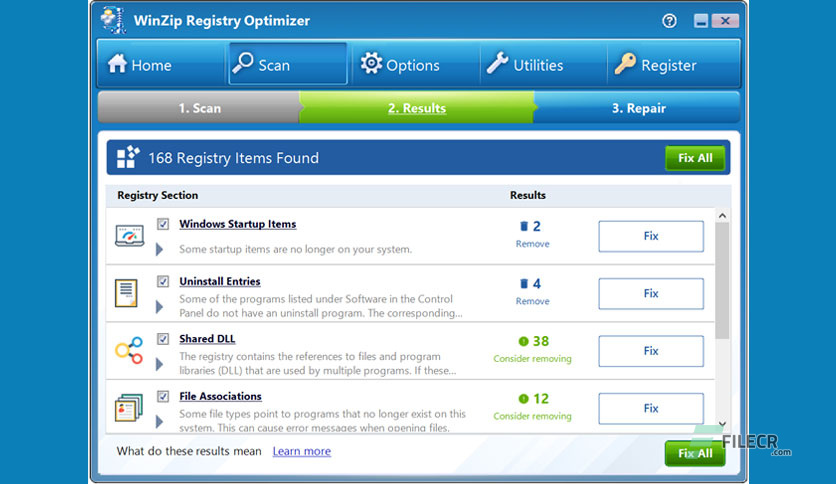Viewport: 836px width, 484px height.
Task: Go back to step 1. Scan
Action: pyautogui.click(x=199, y=108)
